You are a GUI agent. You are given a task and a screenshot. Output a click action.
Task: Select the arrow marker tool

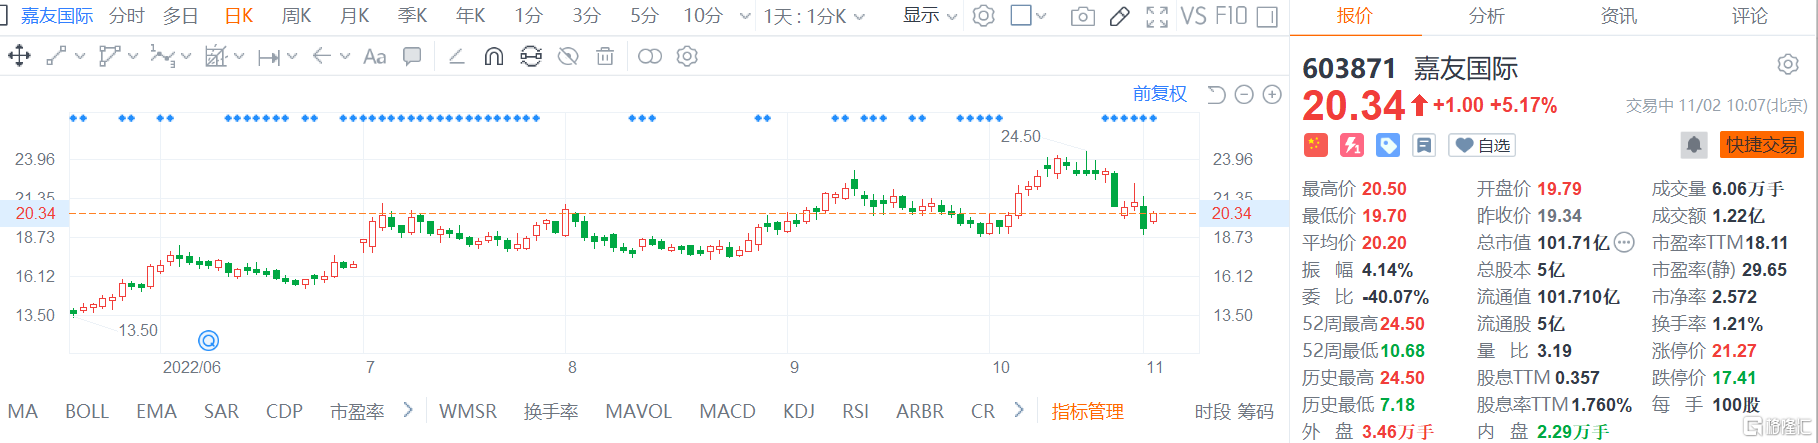tap(321, 56)
